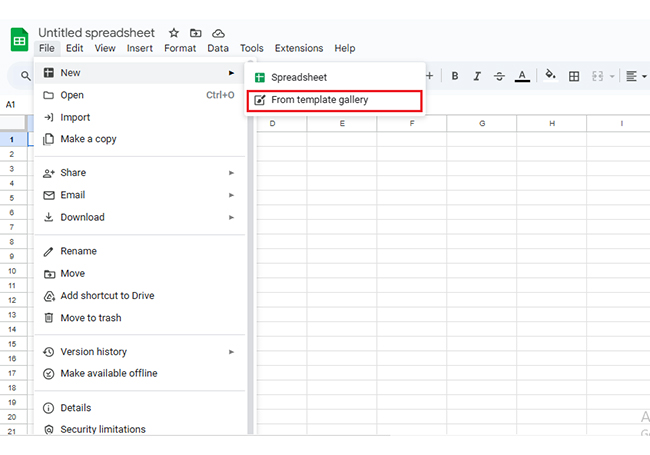
Task: Toggle italic text formatting
Action: pyautogui.click(x=477, y=76)
